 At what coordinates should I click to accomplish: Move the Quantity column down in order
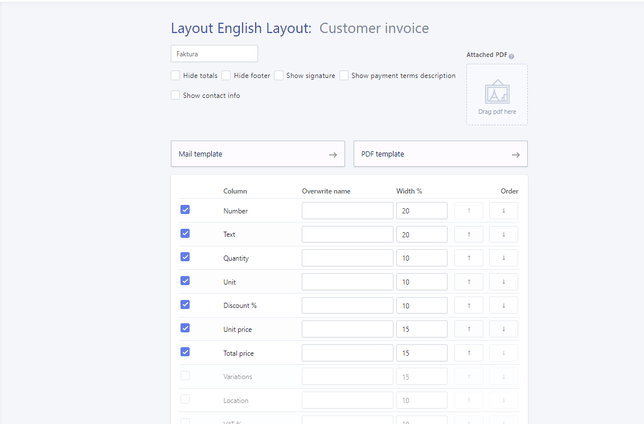tap(503, 258)
